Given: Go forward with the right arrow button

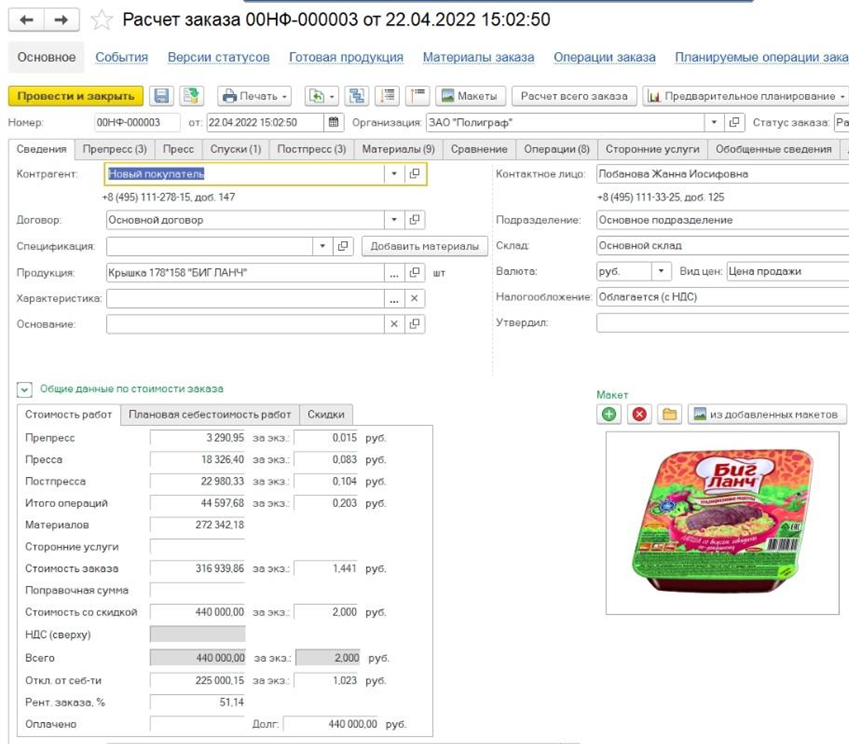Looking at the screenshot, I should tap(61, 20).
